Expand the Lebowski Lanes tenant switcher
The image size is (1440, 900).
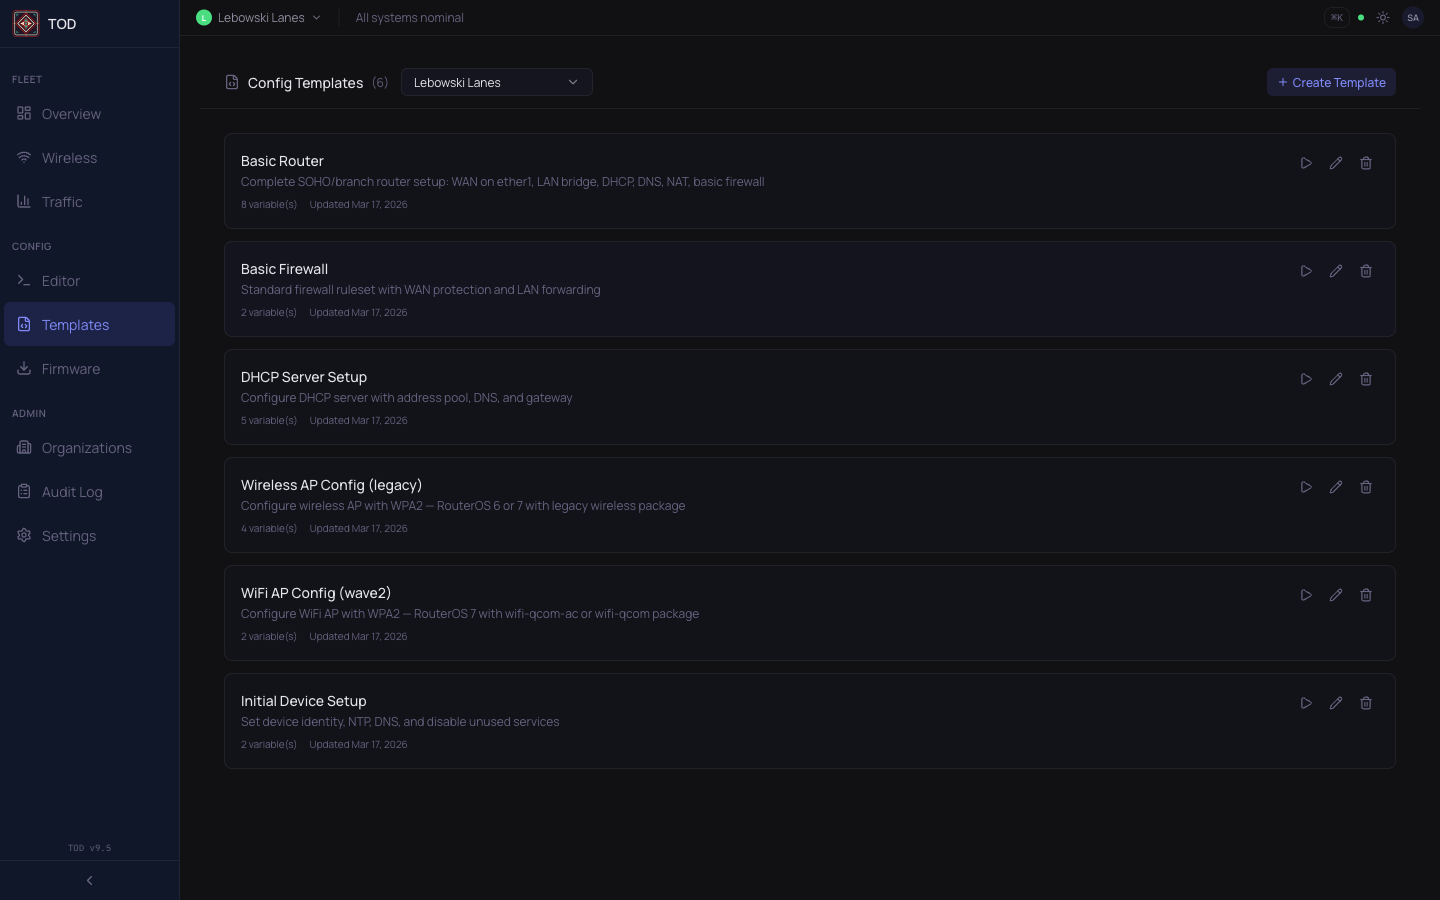(x=260, y=18)
